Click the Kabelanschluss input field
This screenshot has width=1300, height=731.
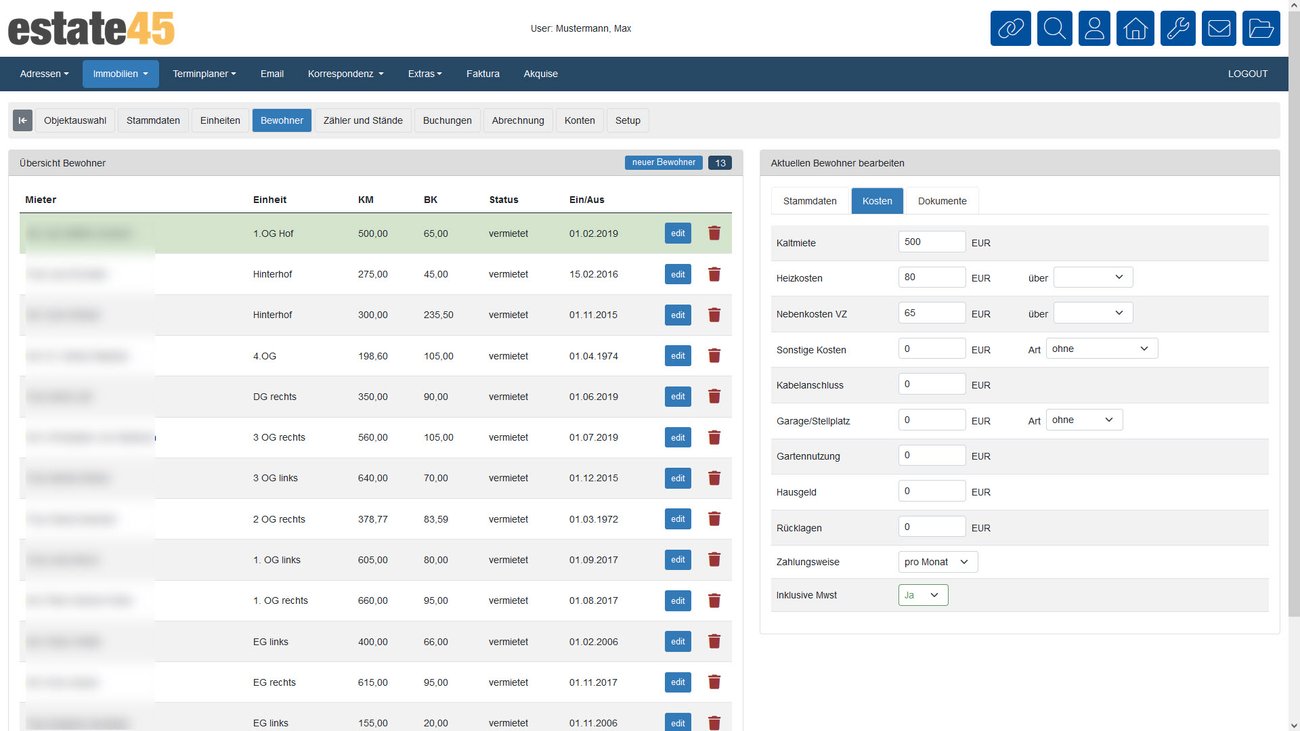[x=932, y=384]
